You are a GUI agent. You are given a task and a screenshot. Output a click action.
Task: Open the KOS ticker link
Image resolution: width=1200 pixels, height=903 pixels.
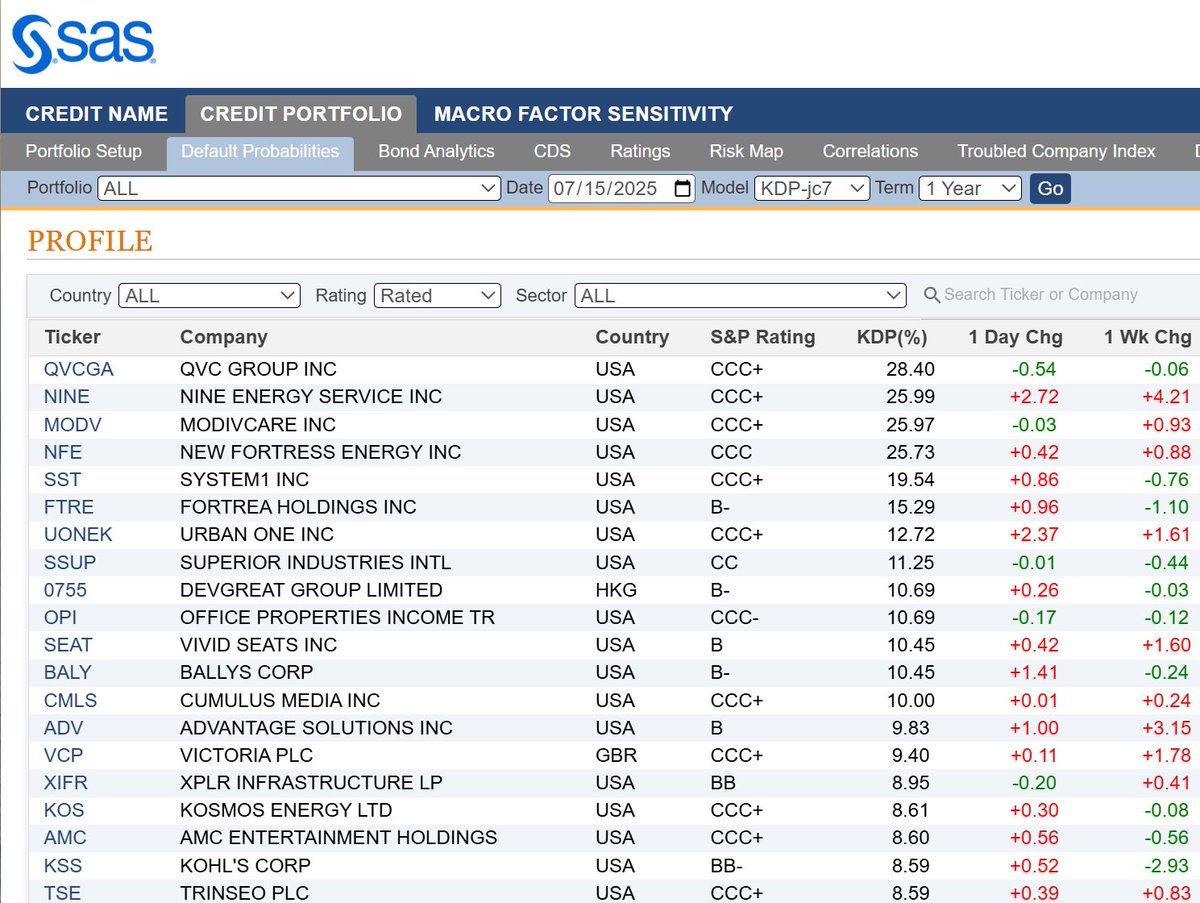64,810
